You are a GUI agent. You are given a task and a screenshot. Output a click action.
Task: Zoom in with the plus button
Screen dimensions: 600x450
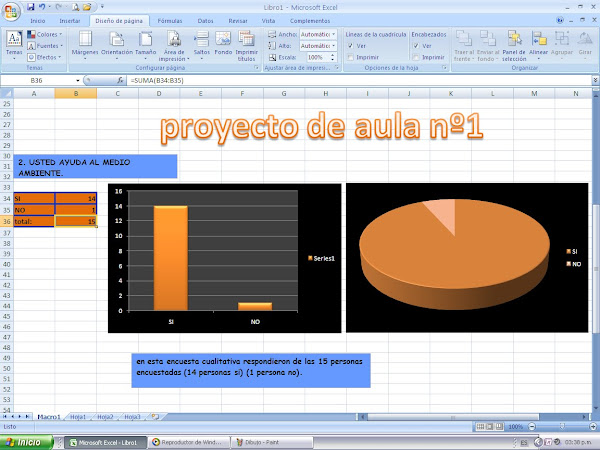point(593,427)
